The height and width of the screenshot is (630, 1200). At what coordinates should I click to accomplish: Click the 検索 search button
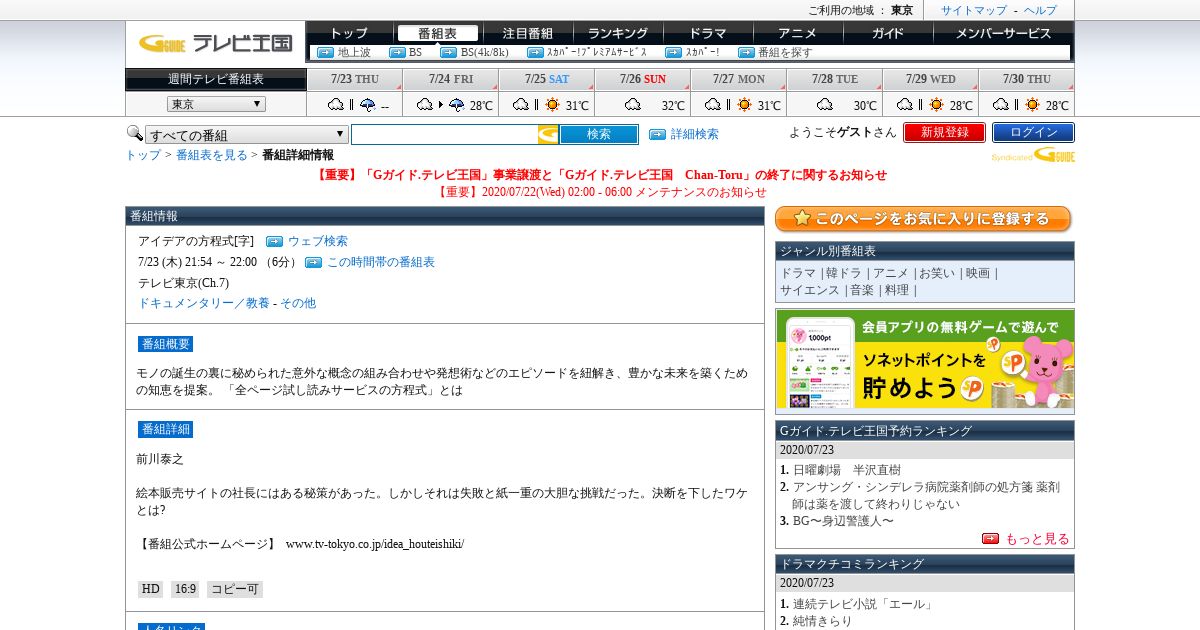point(599,134)
